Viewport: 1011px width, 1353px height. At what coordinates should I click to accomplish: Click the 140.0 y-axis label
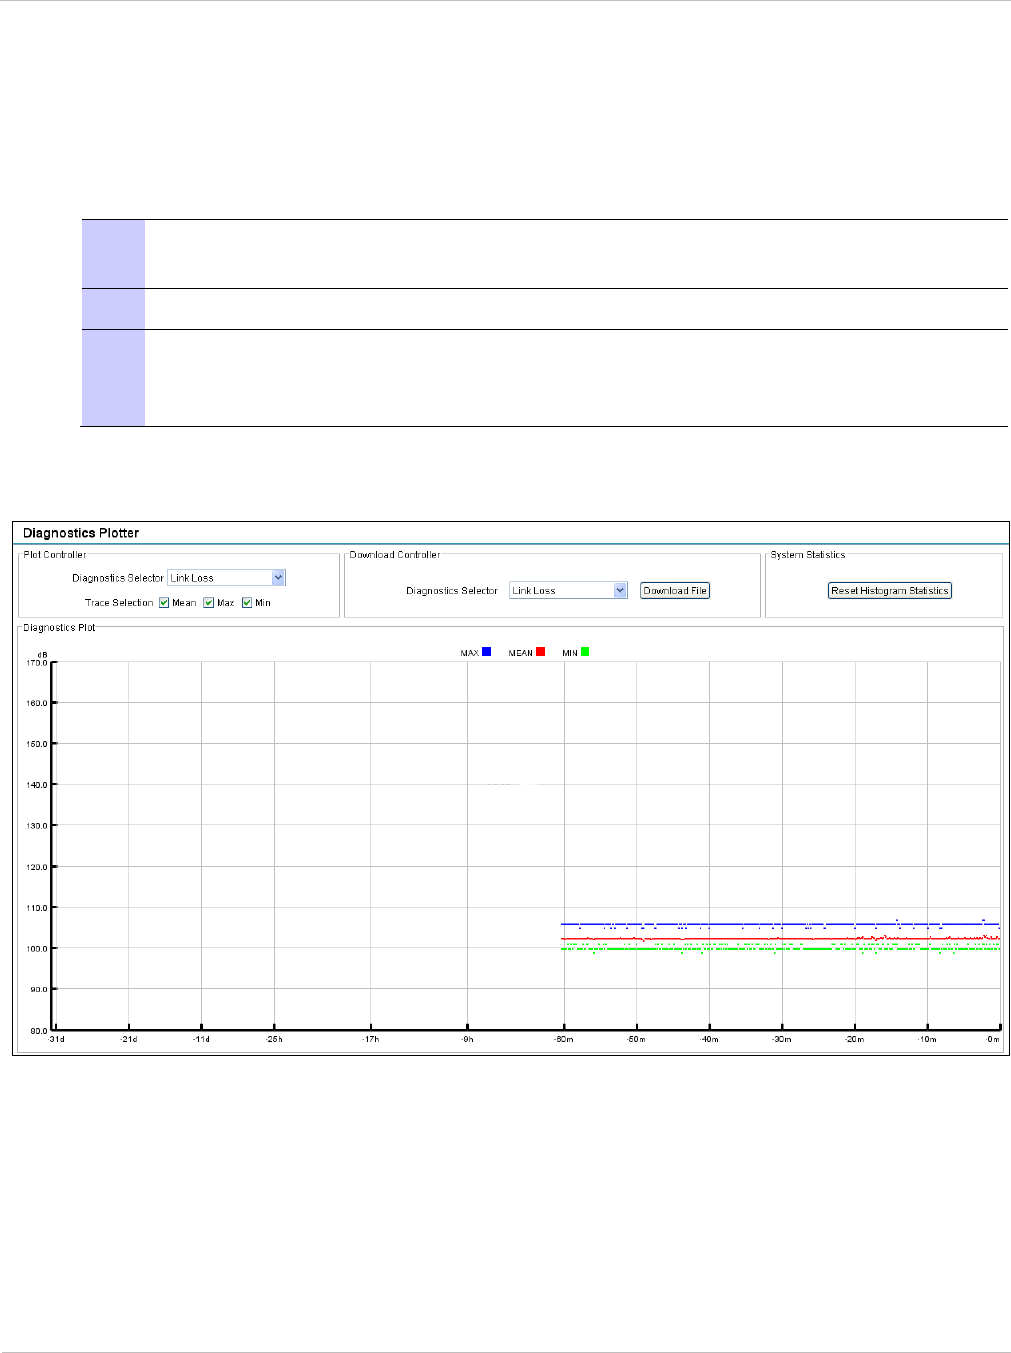(37, 786)
